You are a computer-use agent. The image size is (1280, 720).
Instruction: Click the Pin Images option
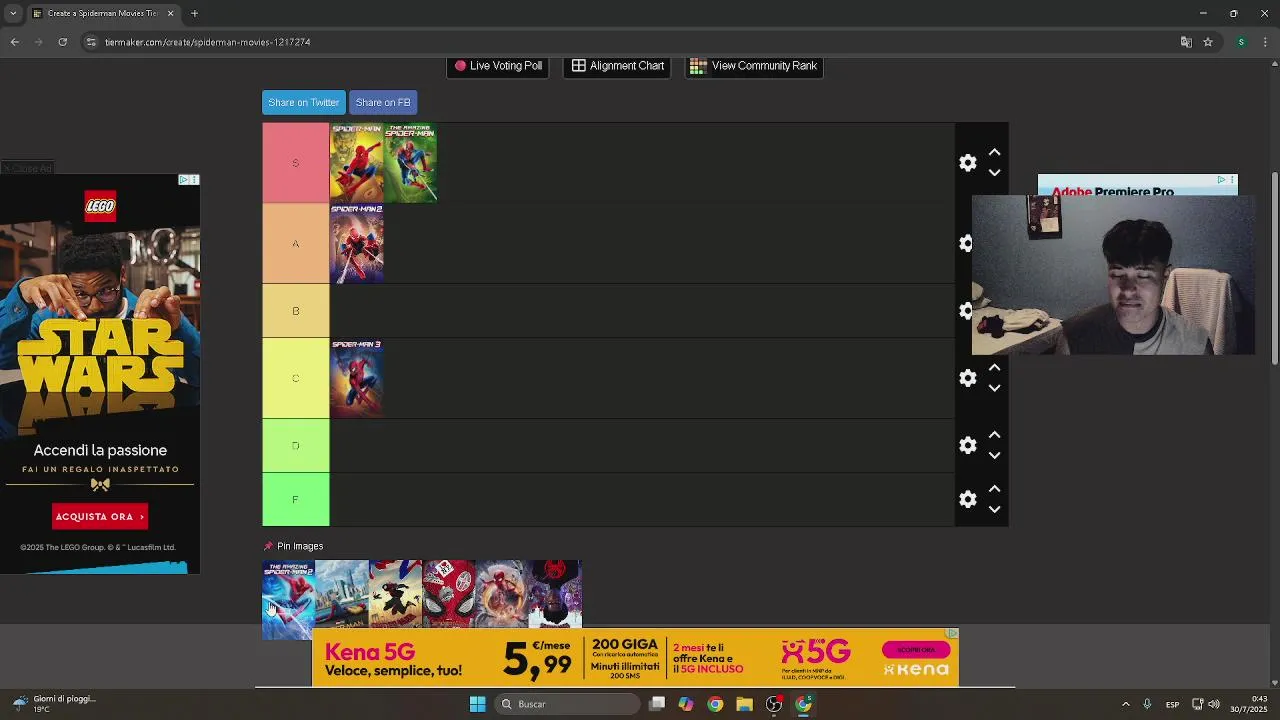(x=293, y=546)
